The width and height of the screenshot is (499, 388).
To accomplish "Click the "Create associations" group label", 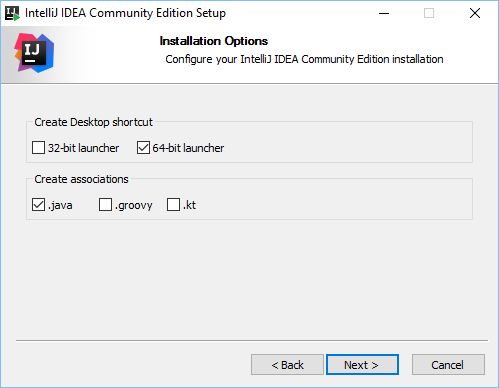I will coord(81,179).
